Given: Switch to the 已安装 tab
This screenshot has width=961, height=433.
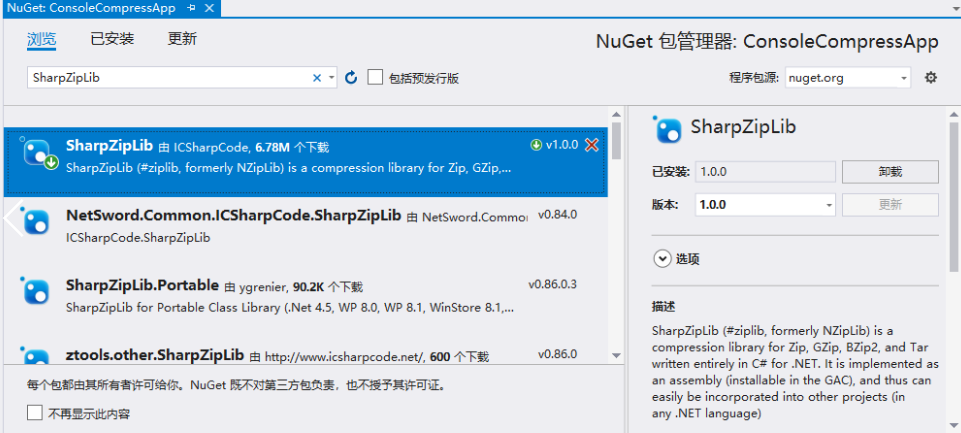Looking at the screenshot, I should pos(112,39).
